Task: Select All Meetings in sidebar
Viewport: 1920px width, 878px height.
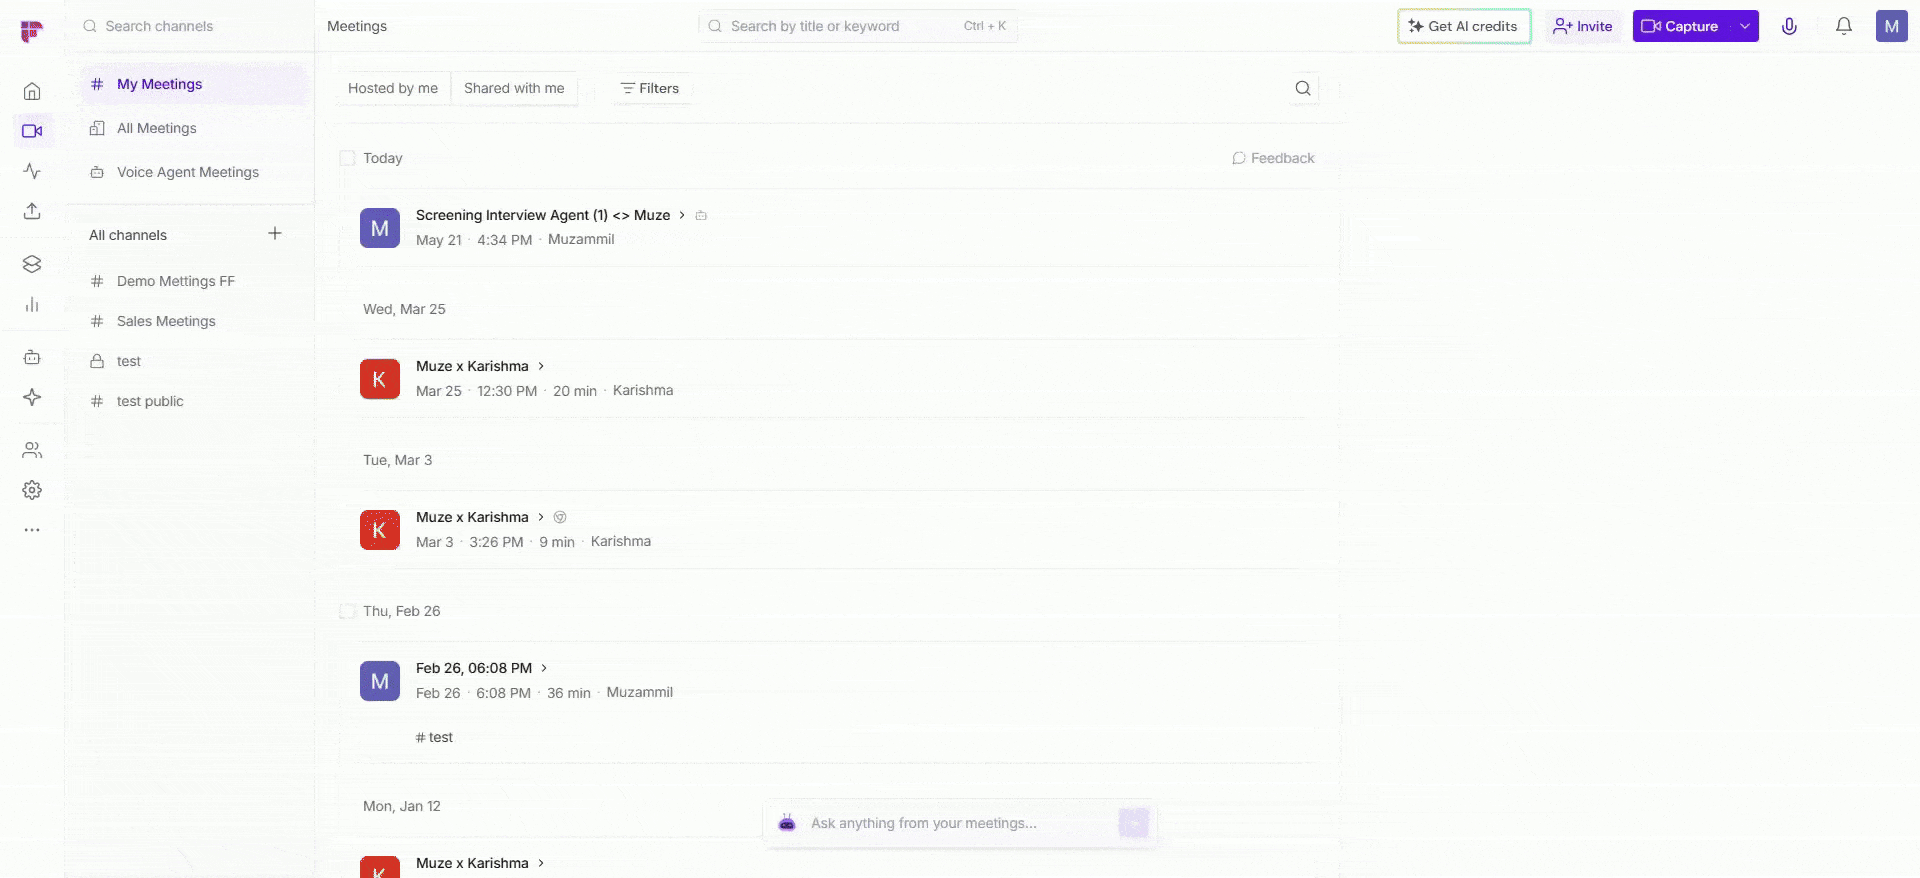Action: coord(195,128)
